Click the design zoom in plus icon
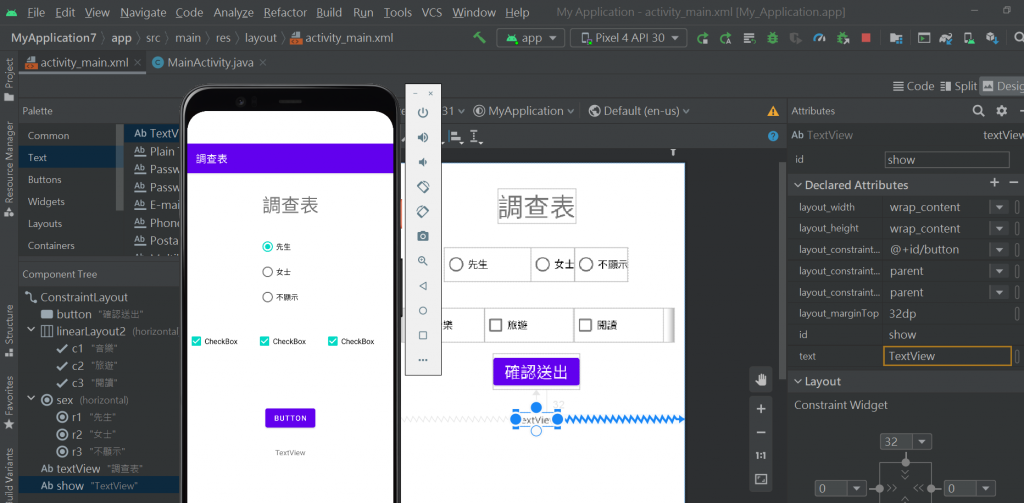This screenshot has width=1024, height=503. 761,409
